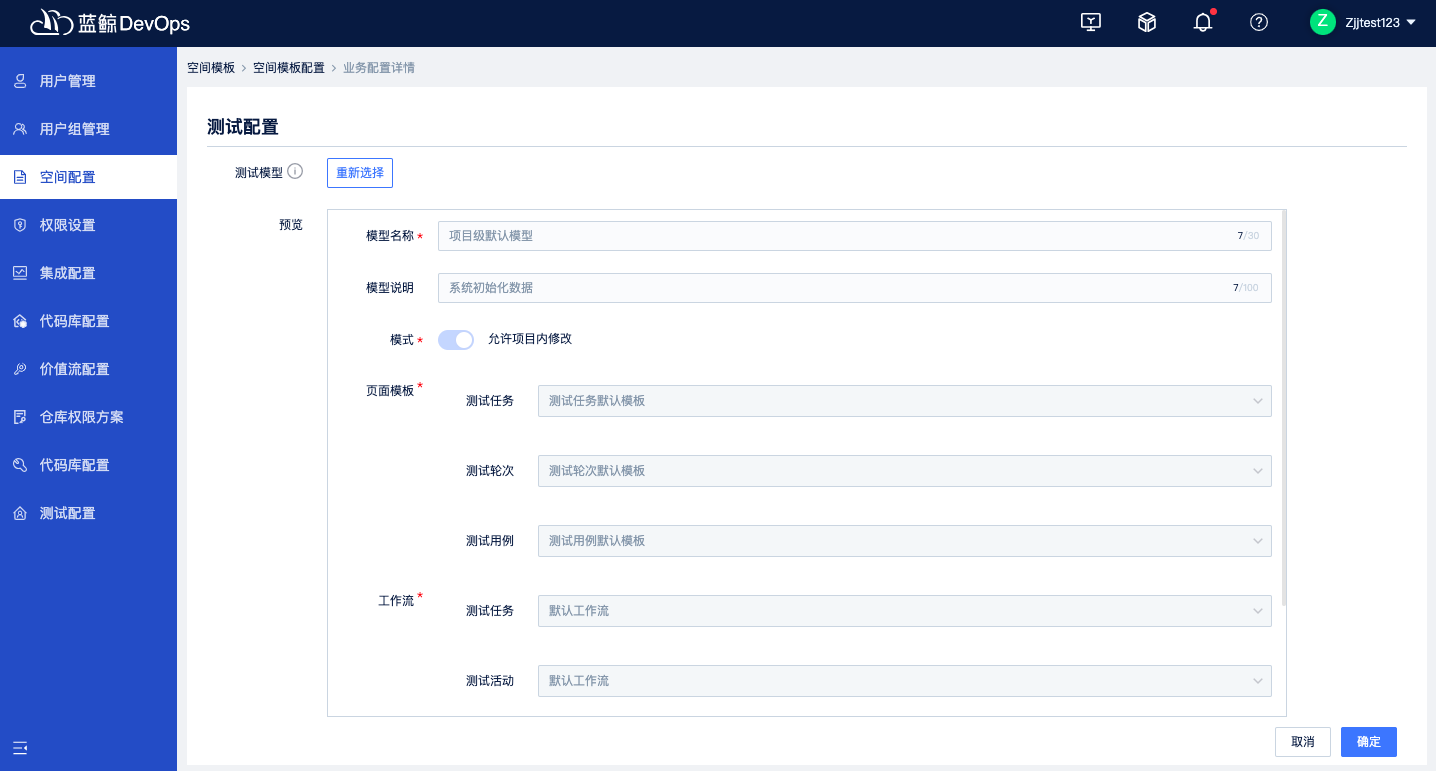Open the cube package icon in header

[x=1147, y=22]
